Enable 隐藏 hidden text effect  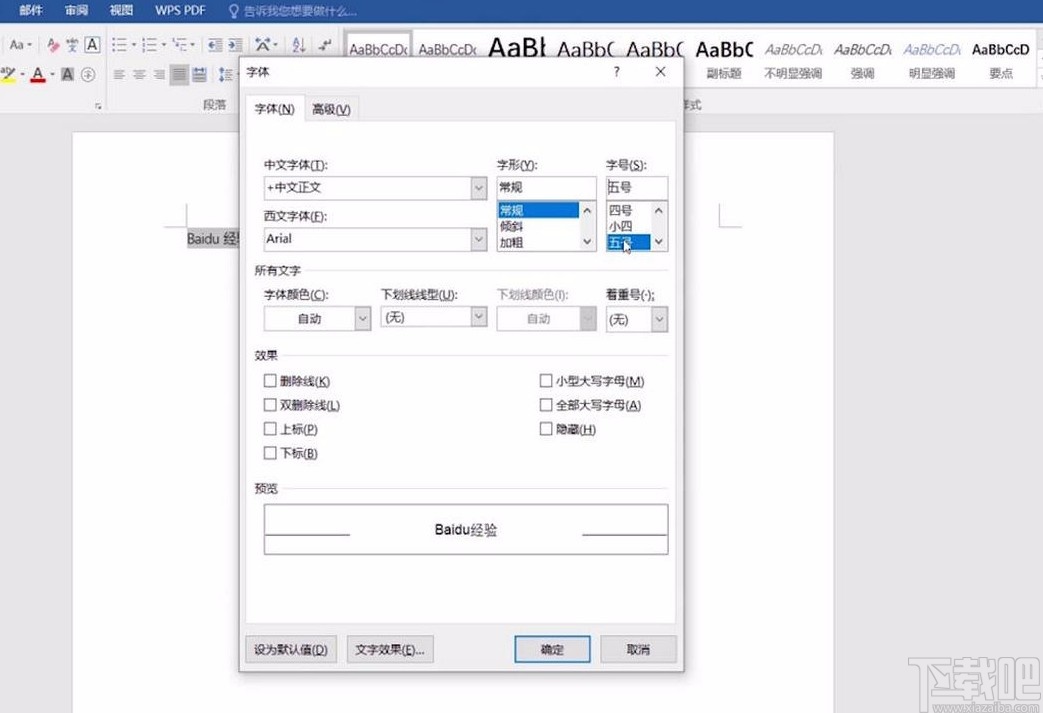tap(546, 428)
